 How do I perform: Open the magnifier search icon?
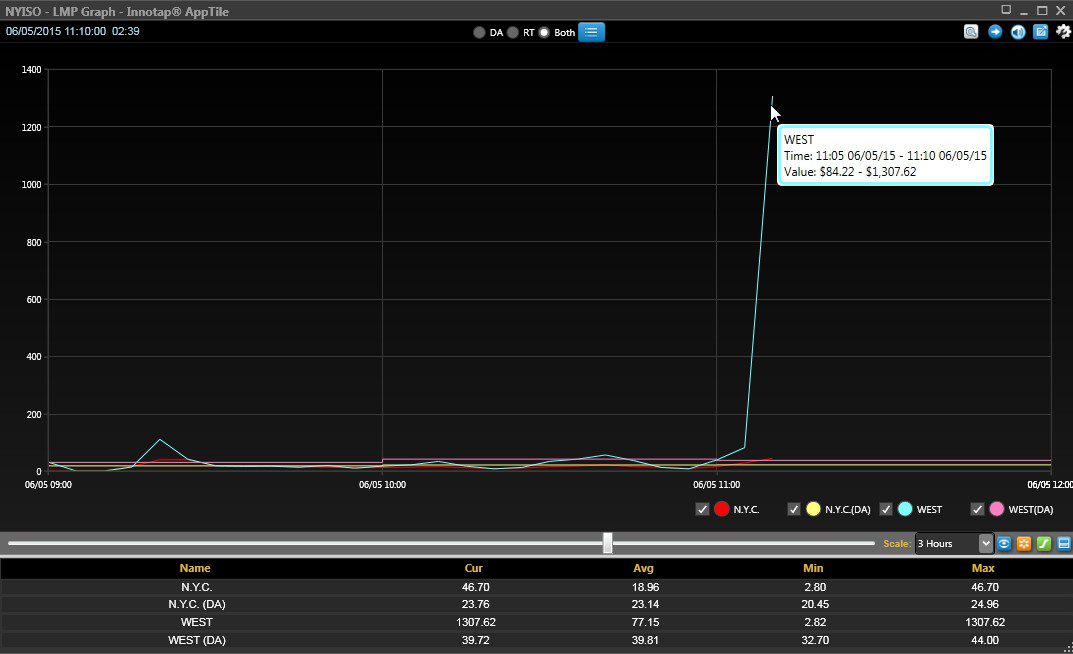pyautogui.click(x=971, y=31)
